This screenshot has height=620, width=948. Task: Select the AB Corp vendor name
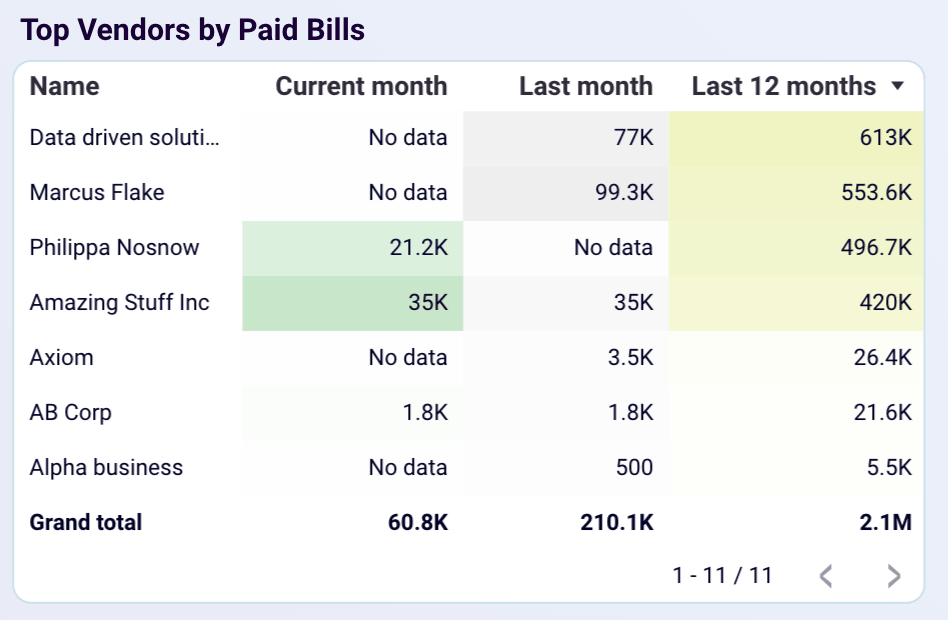tap(71, 412)
